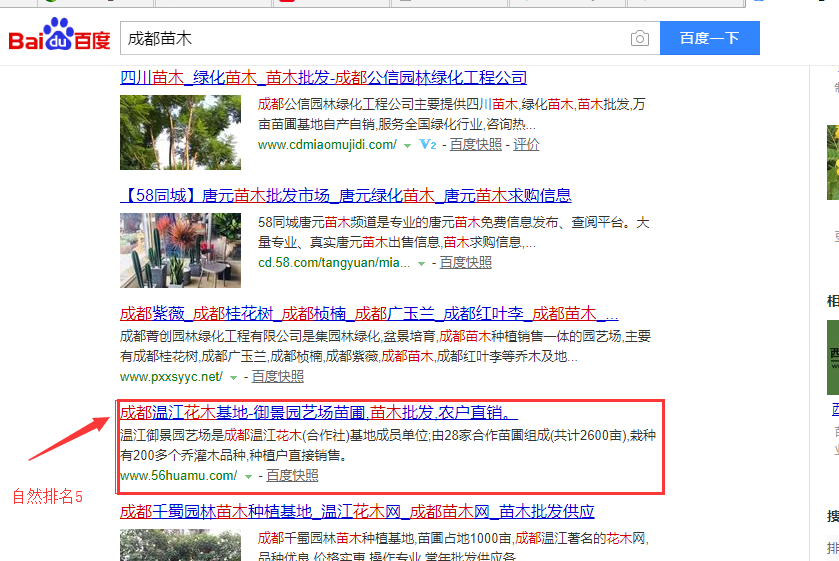Open 成都紫薇_成都桂花树 result title link
This screenshot has width=839, height=561.
369,314
